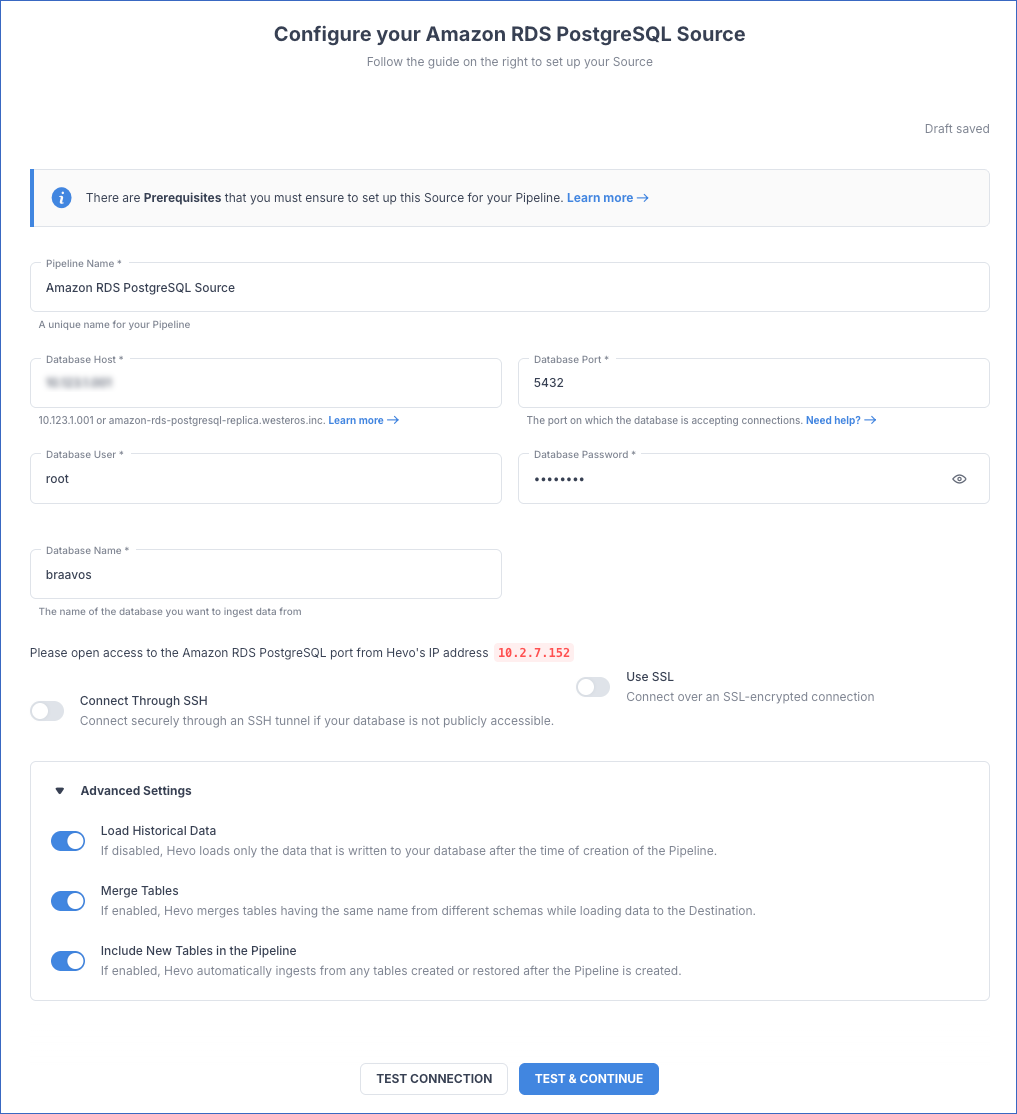This screenshot has height=1114, width=1017.
Task: Select the Database Port field
Action: [x=754, y=383]
